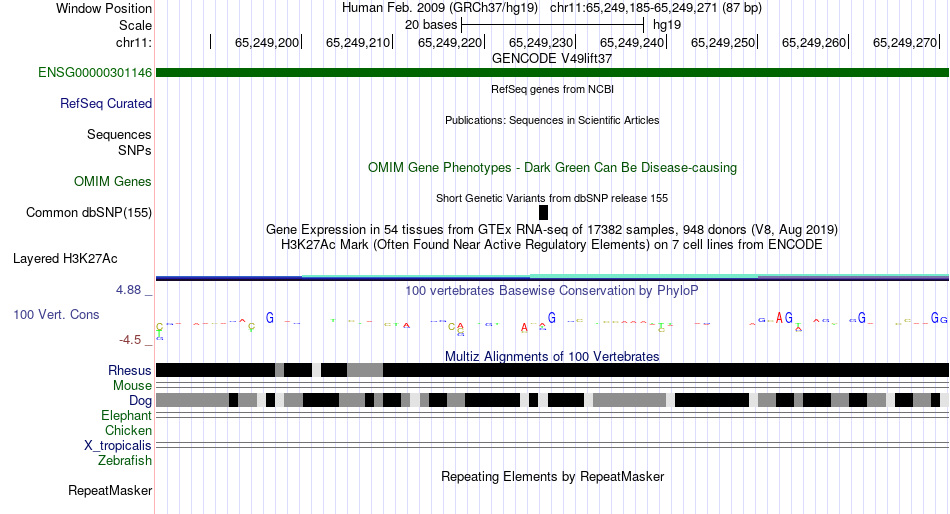Viewport: 950px width, 514px height.
Task: Click the OMIM Gene Phenotypes title text
Action: (x=552, y=167)
